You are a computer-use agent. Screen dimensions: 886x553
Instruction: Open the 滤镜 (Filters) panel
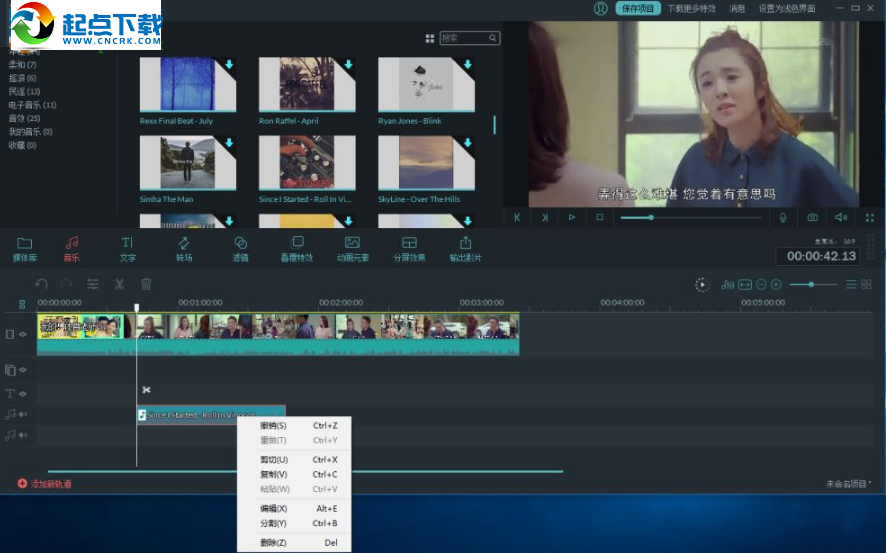240,248
